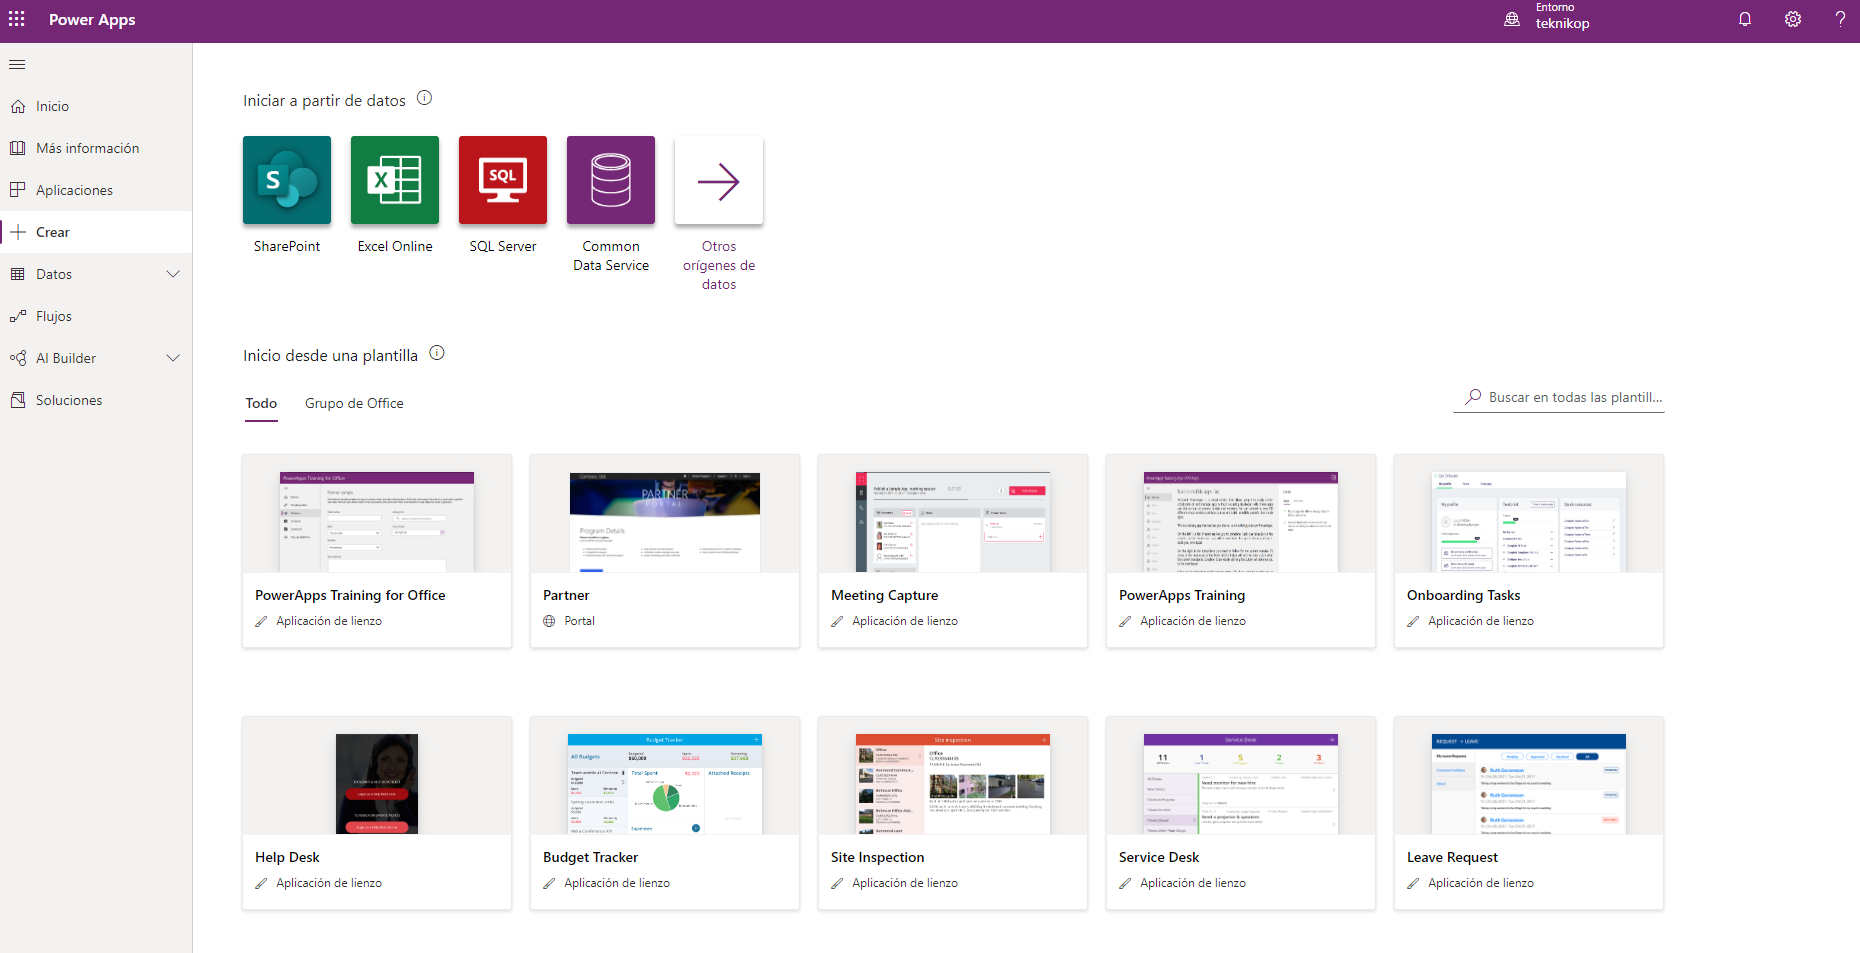Viewport: 1860px width, 953px height.
Task: Switch to the Todo templates tab
Action: pyautogui.click(x=261, y=403)
